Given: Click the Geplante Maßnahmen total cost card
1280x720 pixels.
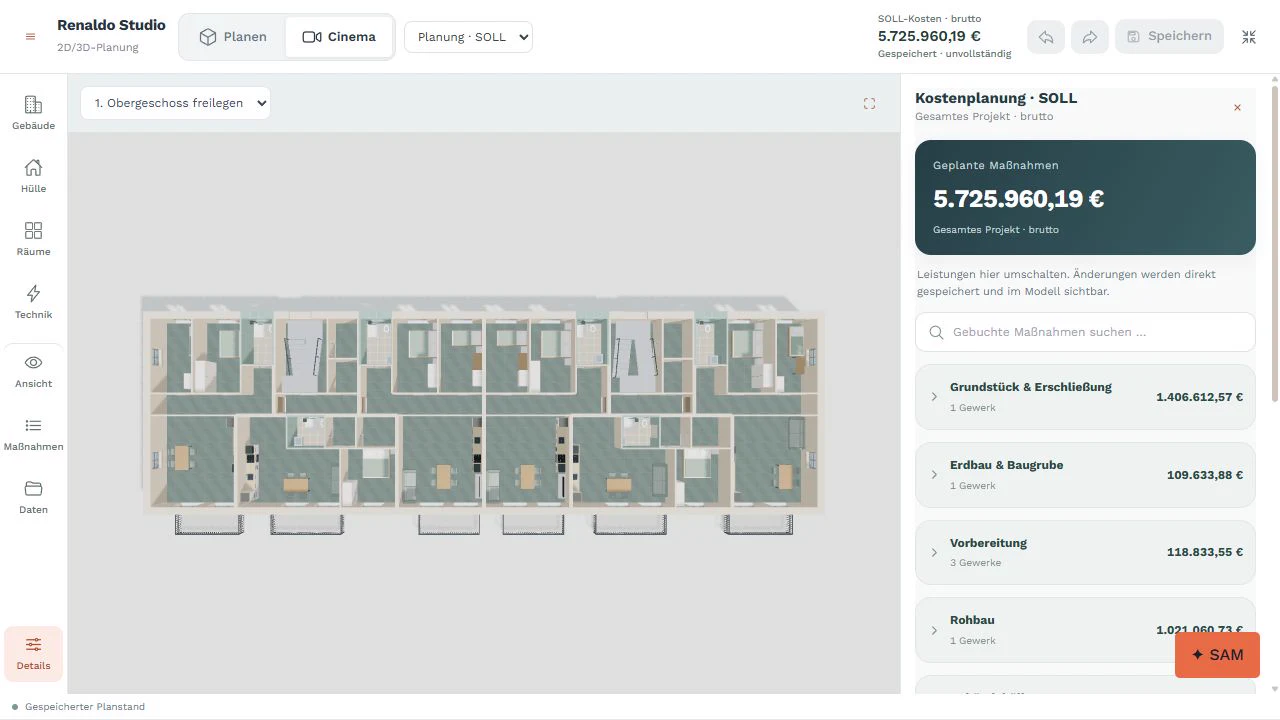Looking at the screenshot, I should point(1085,198).
